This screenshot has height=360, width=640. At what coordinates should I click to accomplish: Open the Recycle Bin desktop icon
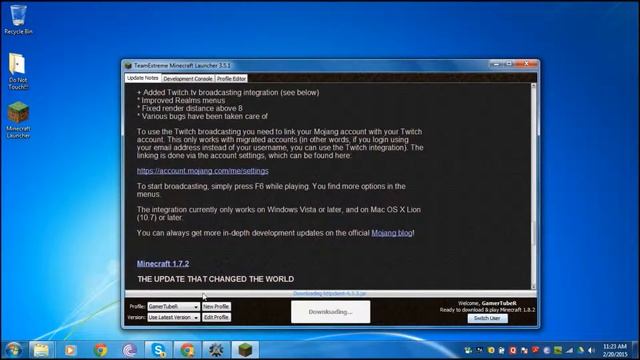tap(18, 20)
